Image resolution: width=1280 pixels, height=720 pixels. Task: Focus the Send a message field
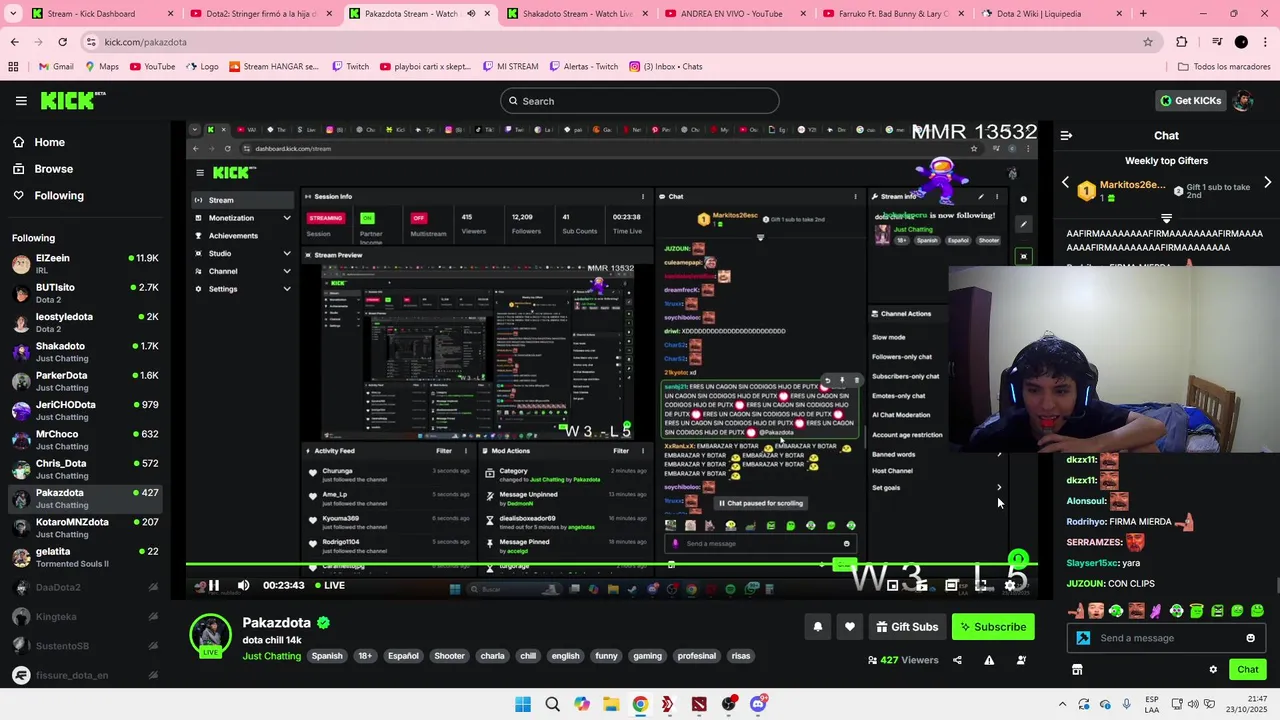(1167, 638)
